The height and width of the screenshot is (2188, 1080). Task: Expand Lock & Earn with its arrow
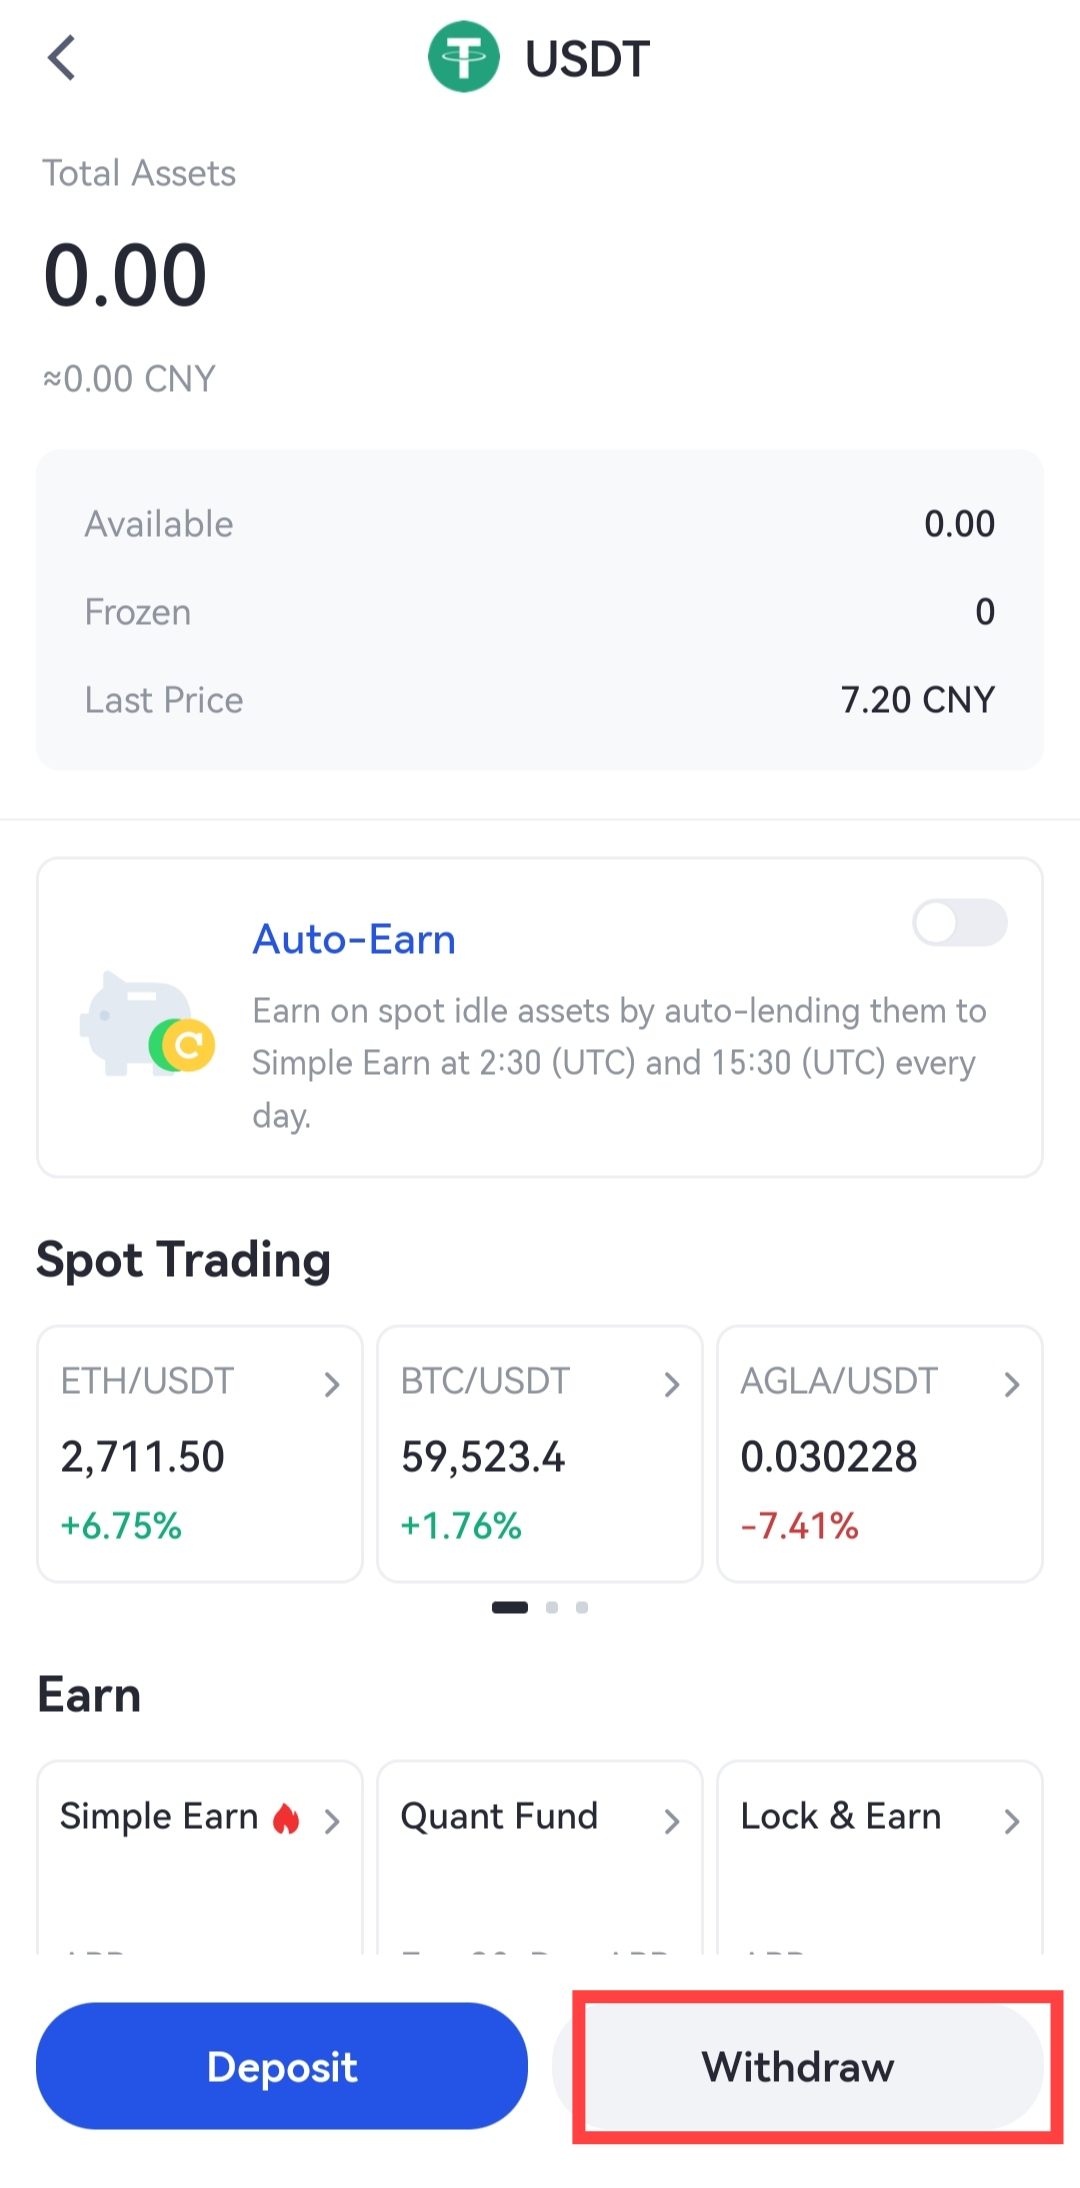tap(1012, 1821)
